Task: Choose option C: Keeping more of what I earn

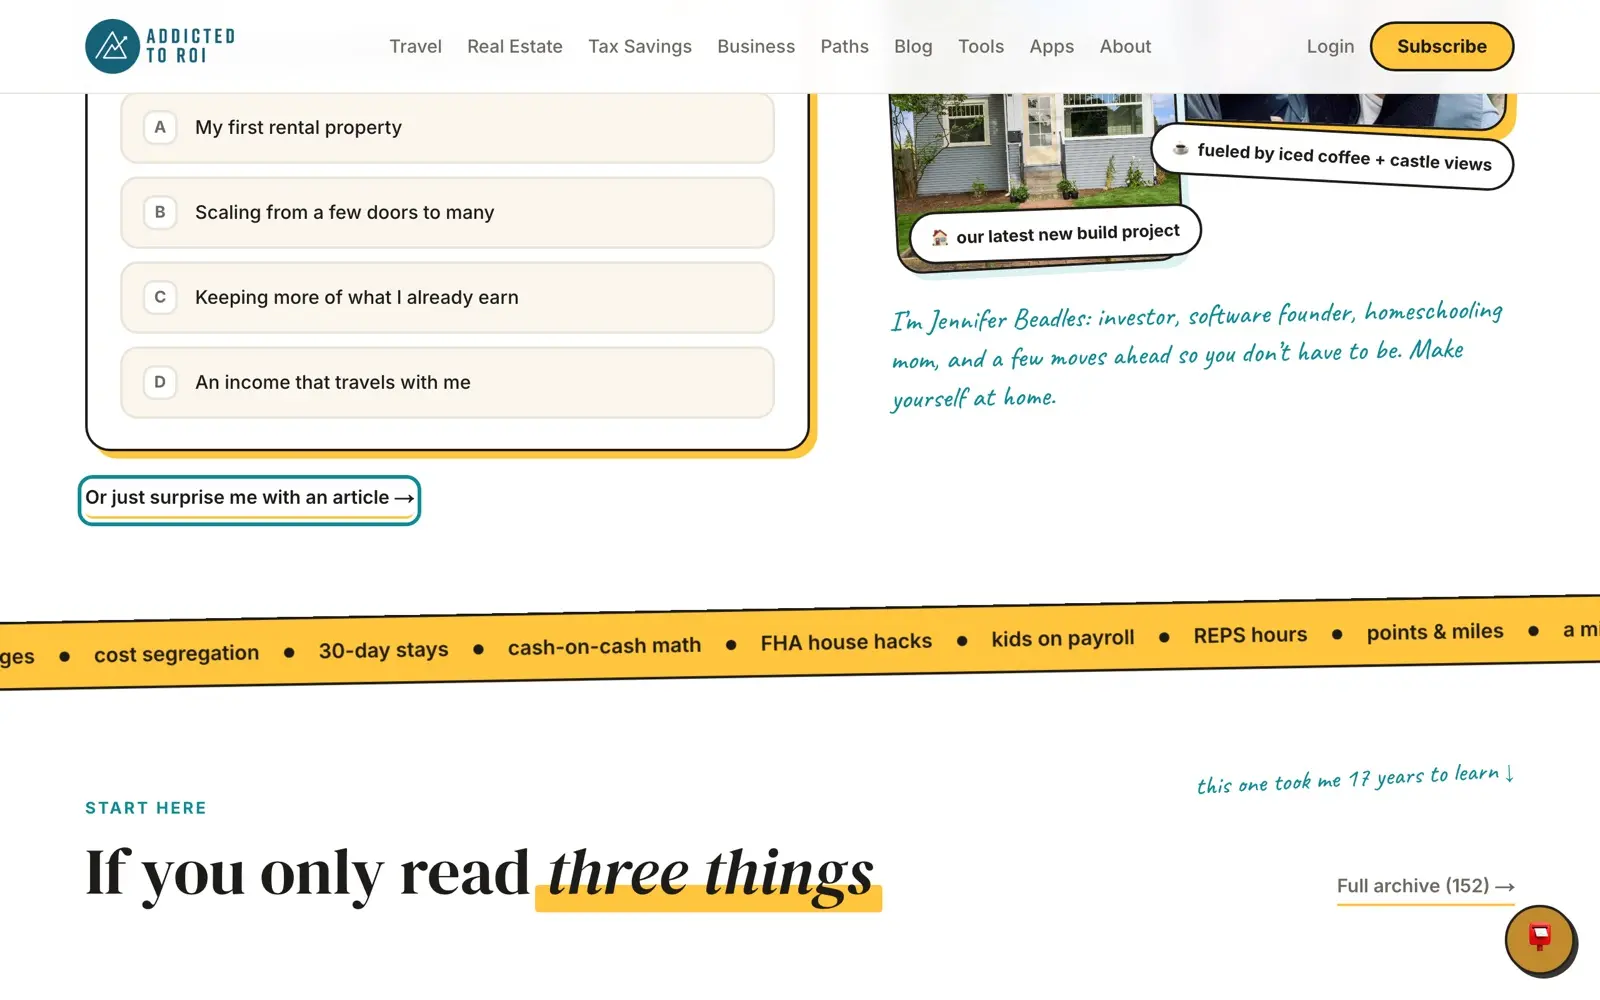Action: click(x=447, y=297)
